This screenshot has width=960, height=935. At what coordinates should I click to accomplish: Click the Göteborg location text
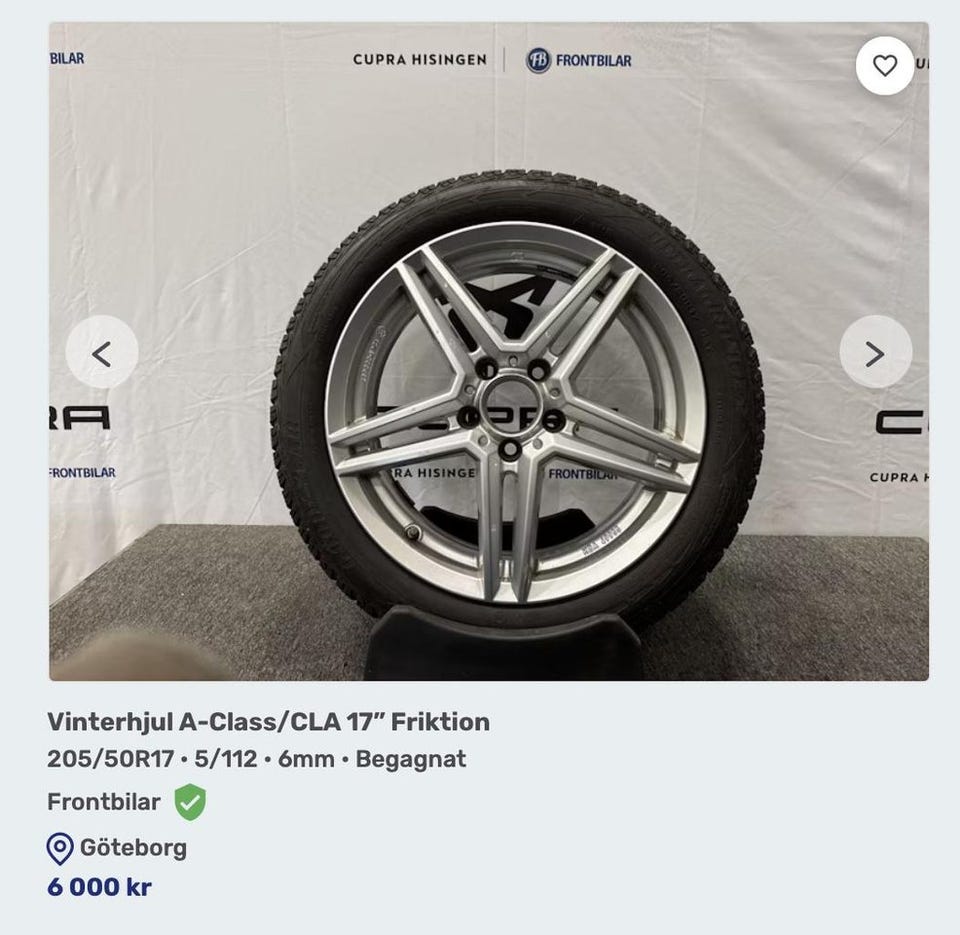pos(133,849)
